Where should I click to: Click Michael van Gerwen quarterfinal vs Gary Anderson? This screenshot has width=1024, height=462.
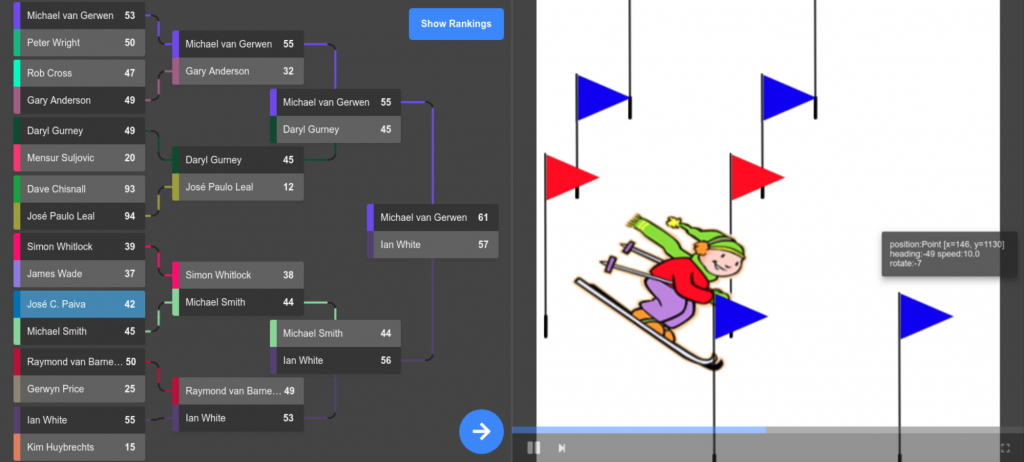pos(238,44)
